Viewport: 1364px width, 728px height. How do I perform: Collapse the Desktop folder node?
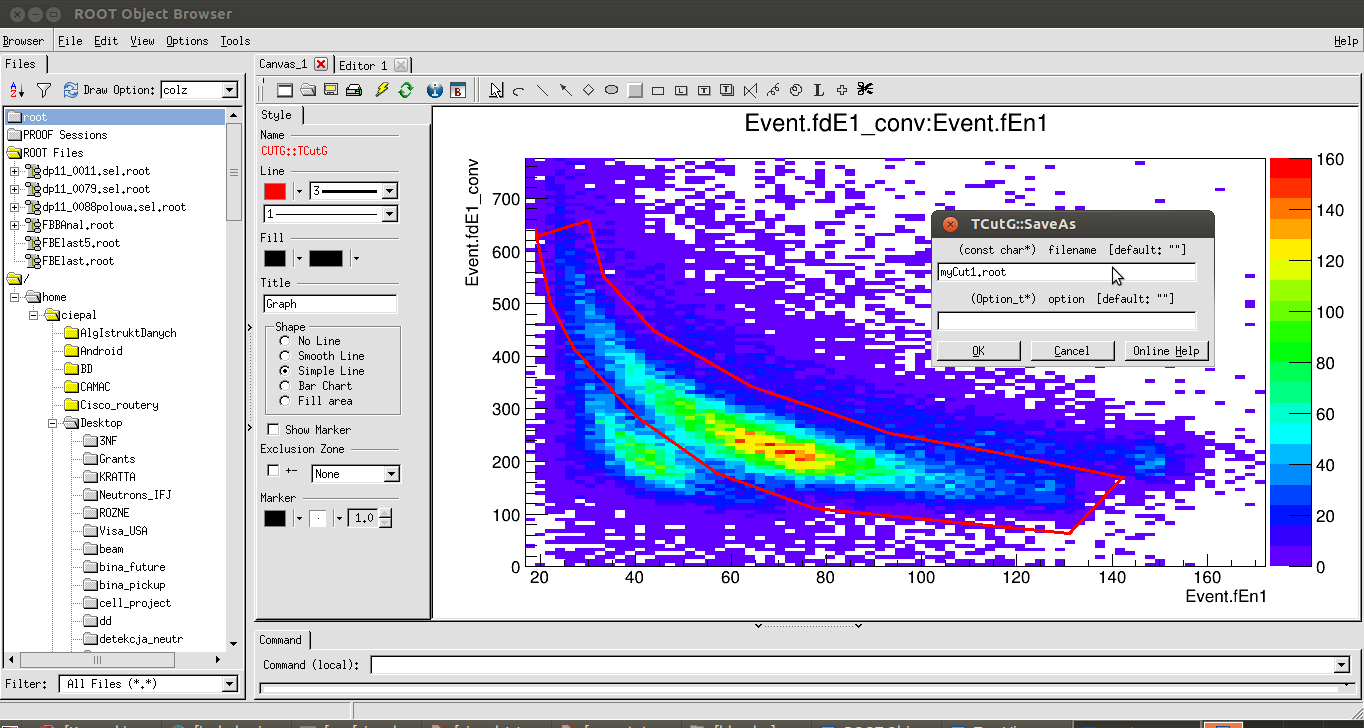[x=53, y=423]
